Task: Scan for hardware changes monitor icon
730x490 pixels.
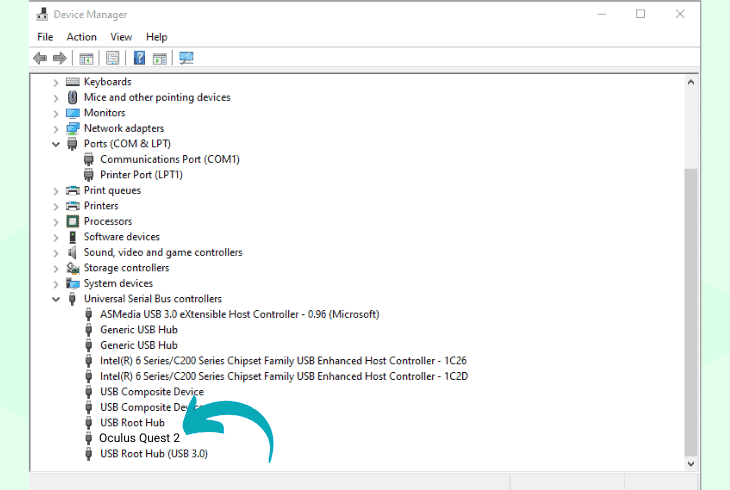Action: point(186,58)
